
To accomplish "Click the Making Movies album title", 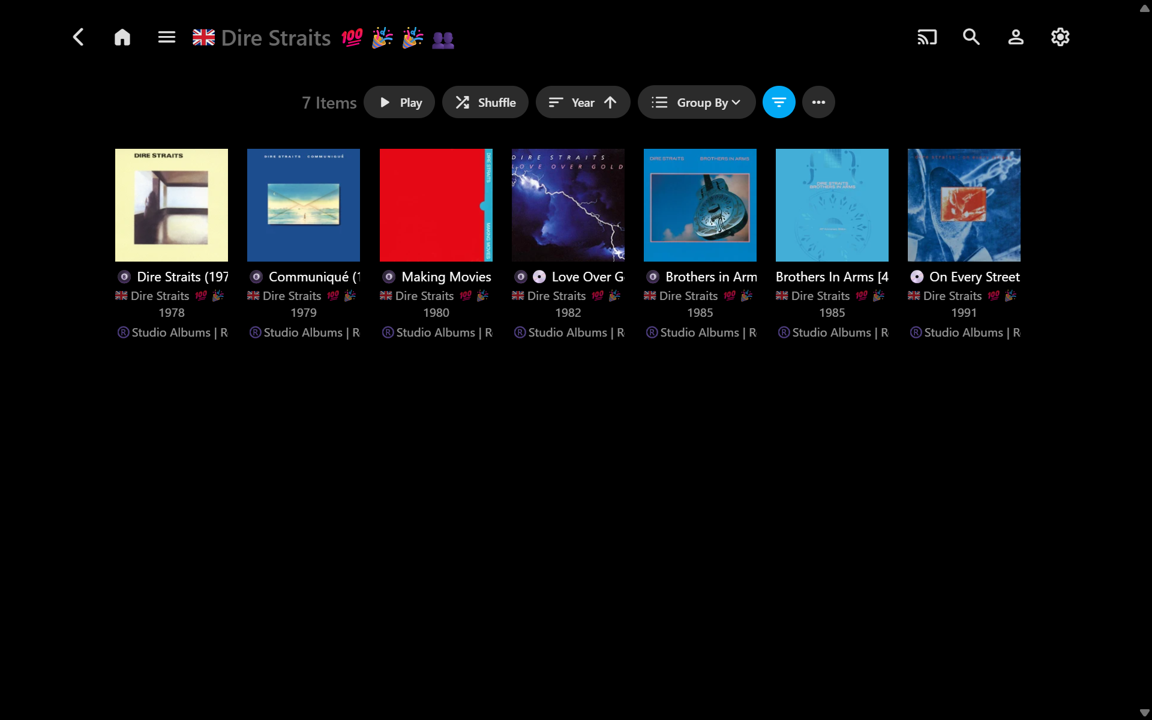I will click(446, 277).
